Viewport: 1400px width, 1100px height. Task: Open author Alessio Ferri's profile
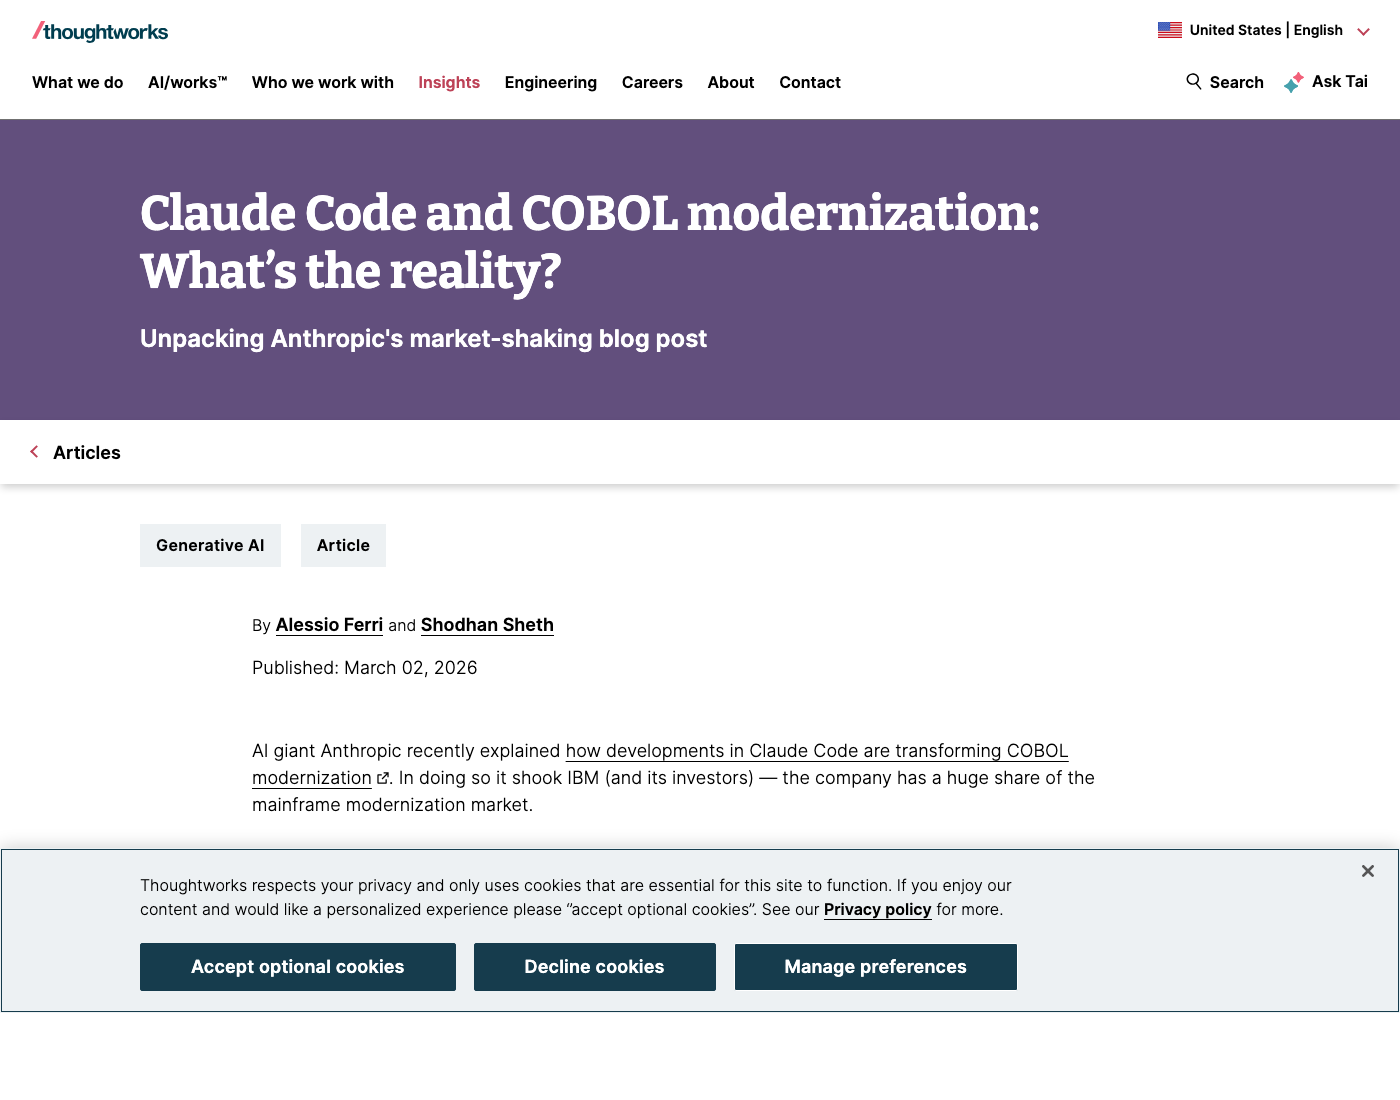[329, 625]
